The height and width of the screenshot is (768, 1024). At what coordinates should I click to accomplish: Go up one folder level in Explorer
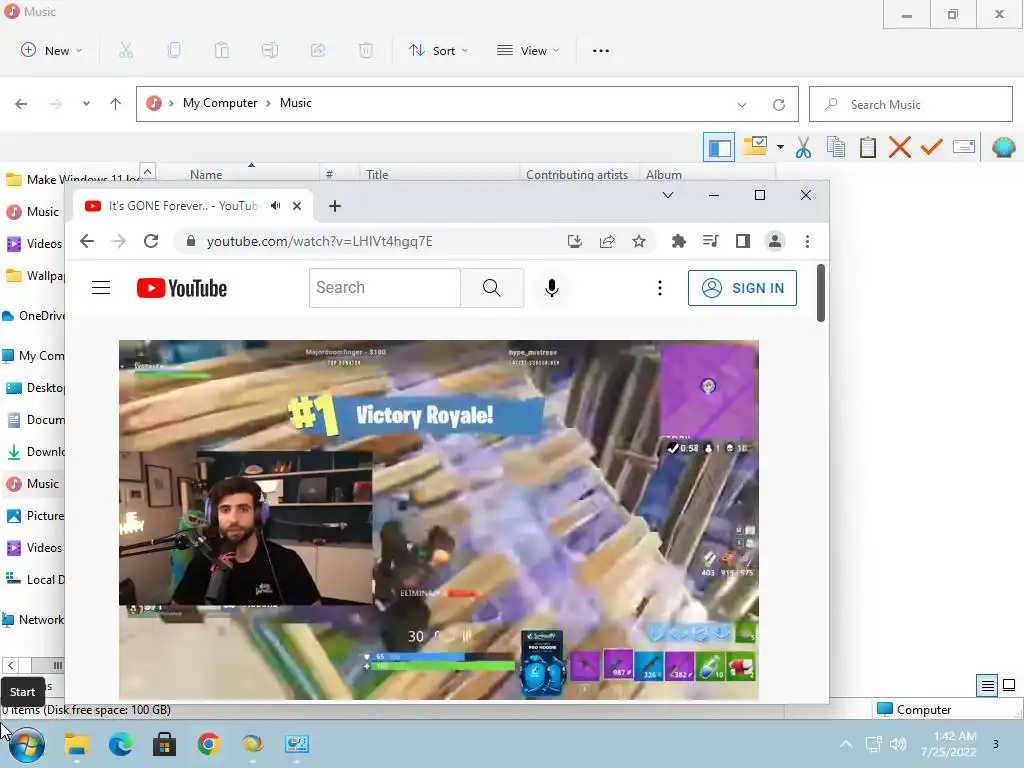tap(116, 104)
